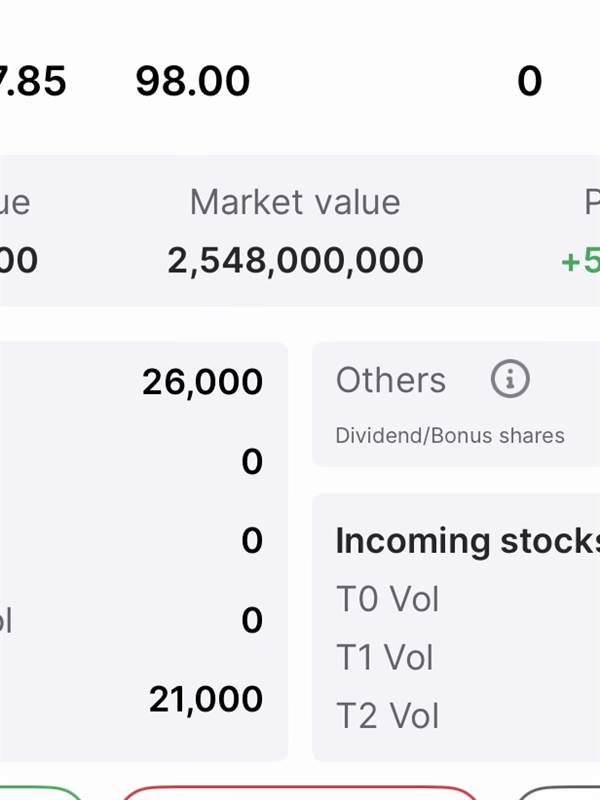
Task: Tap the green-outlined button at bottom edge
Action: (40, 793)
